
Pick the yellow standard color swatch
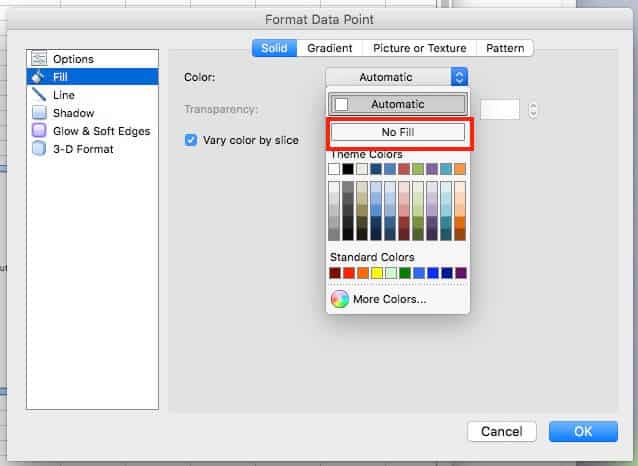(377, 273)
